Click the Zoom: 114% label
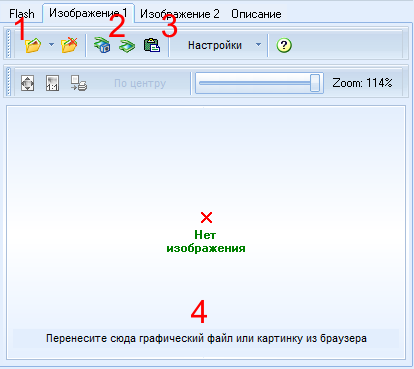This screenshot has height=369, width=414. pos(362,83)
